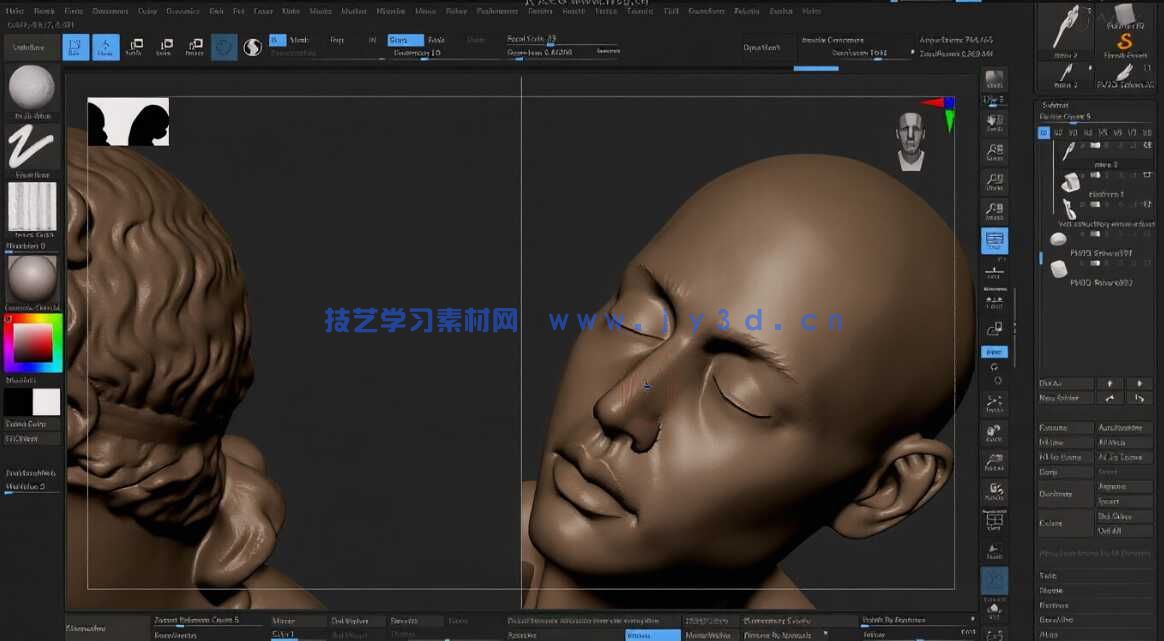This screenshot has width=1164, height=641.
Task: Collapse the SubTool section in the right tray
Action: [1055, 104]
